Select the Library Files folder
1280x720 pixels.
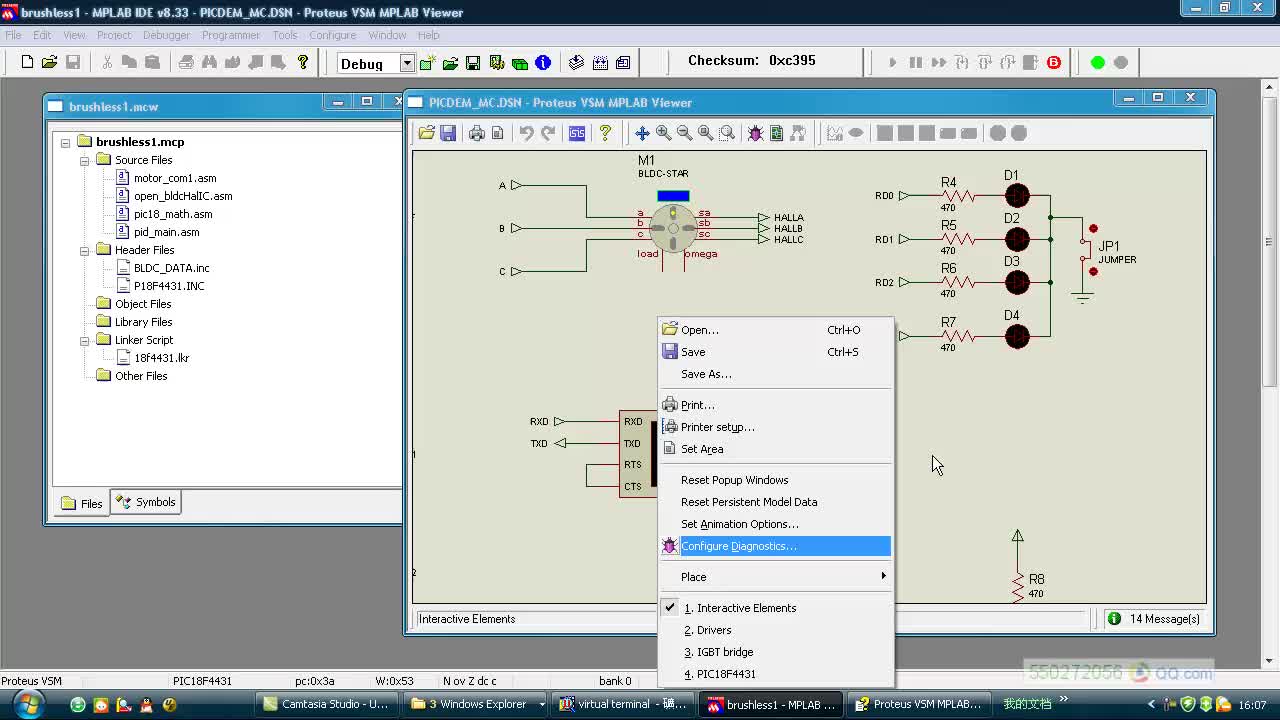pyautogui.click(x=143, y=322)
